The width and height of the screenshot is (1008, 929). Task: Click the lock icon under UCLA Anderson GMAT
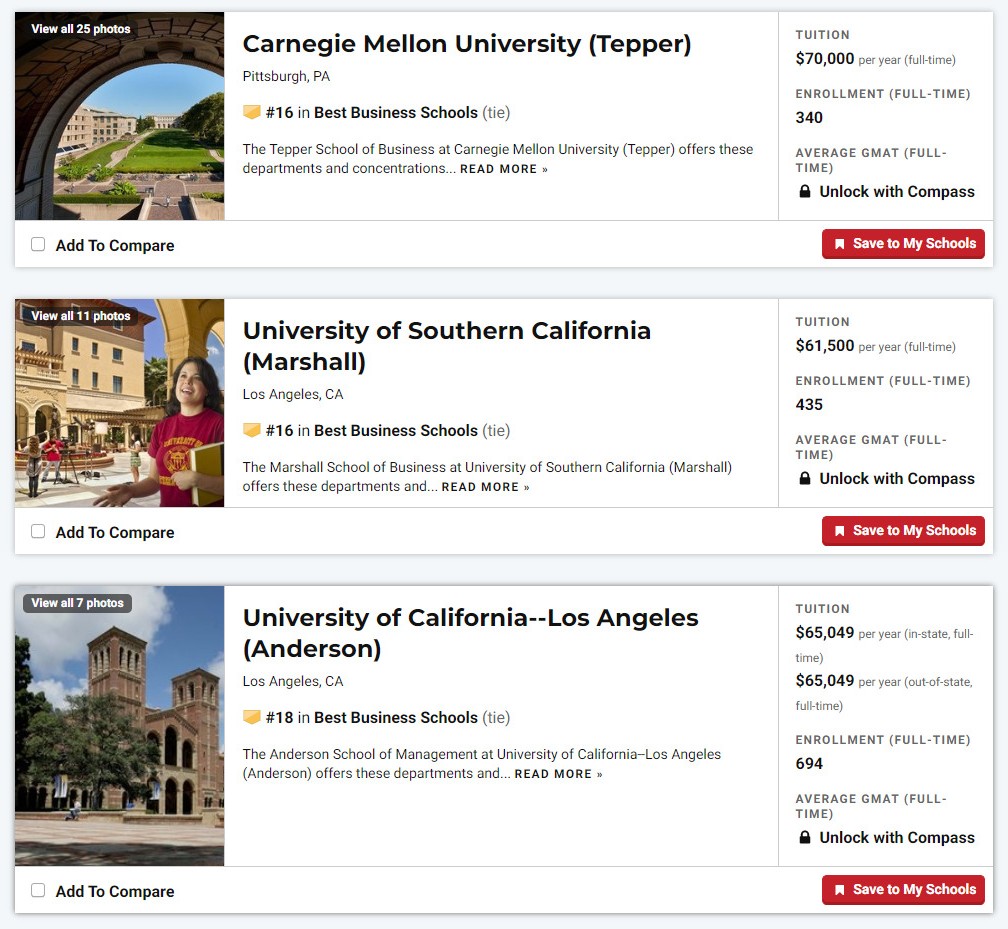pyautogui.click(x=804, y=837)
